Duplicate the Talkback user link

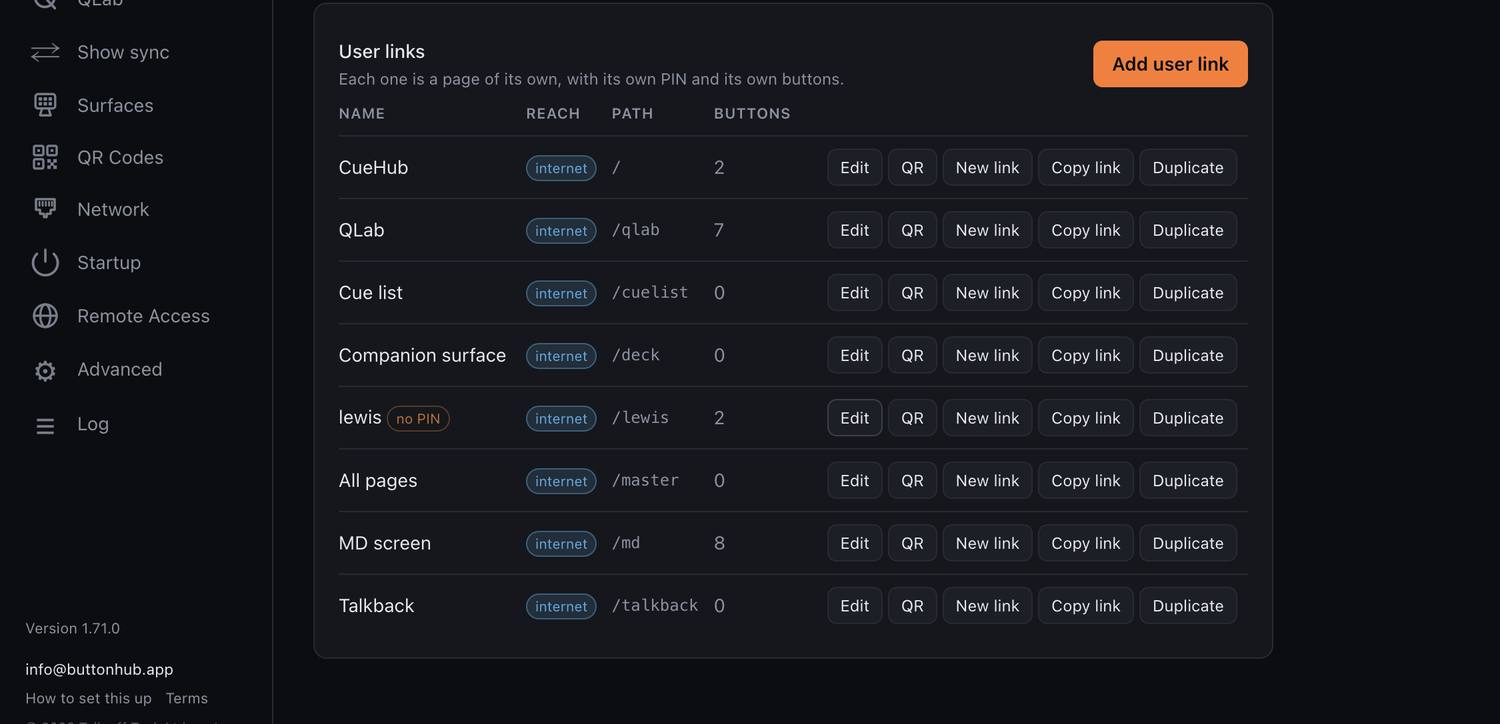coord(1188,605)
